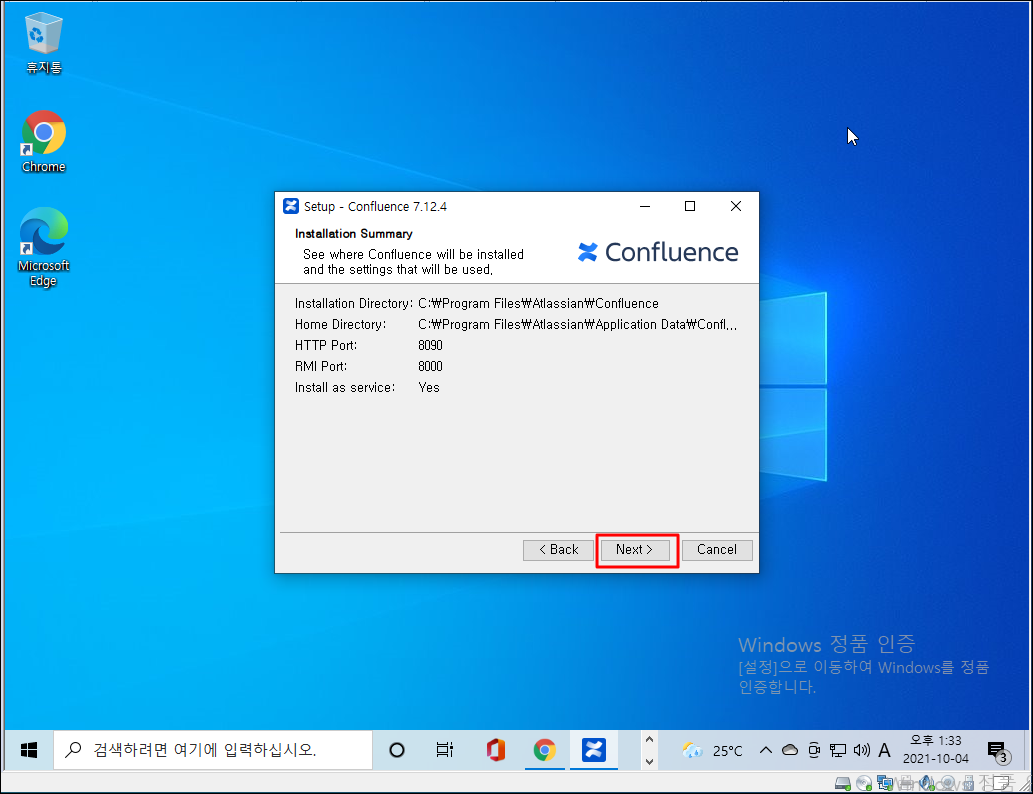1033x794 pixels.
Task: Click the Next button in Setup
Action: 634,550
